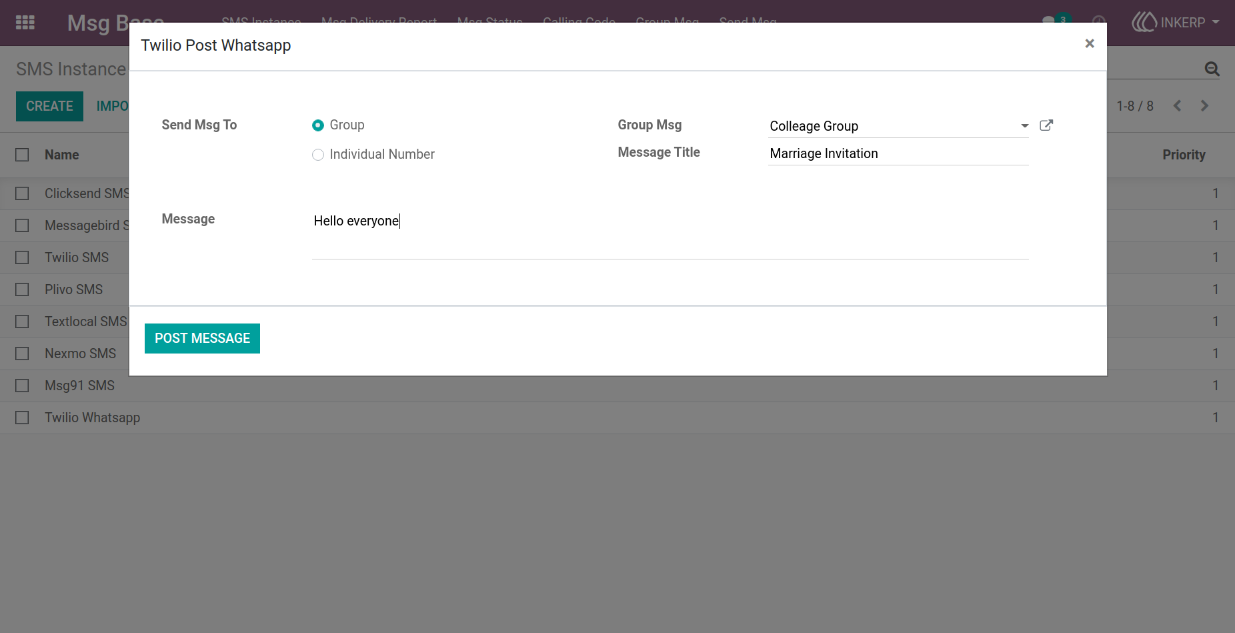Check the Msg91 SMS row checkbox
The image size is (1235, 633).
tap(22, 385)
